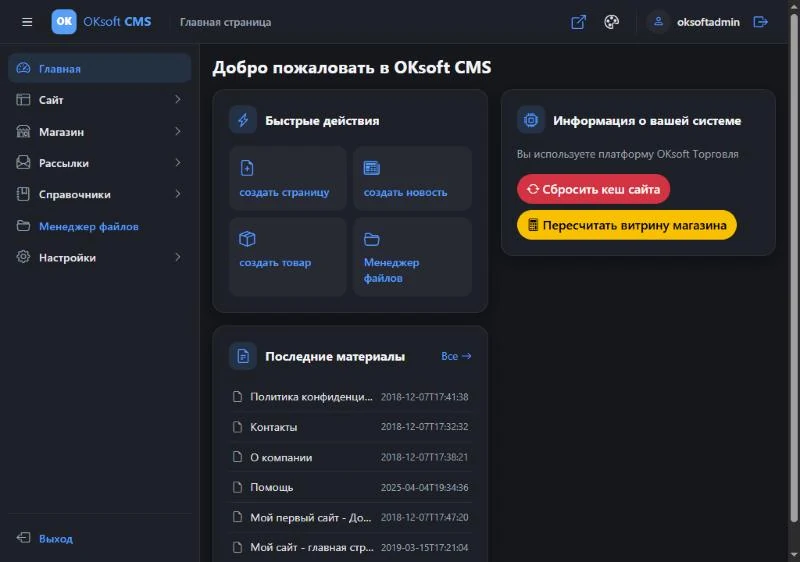Click the oksoftadmin username
800x562 pixels.
pyautogui.click(x=708, y=22)
